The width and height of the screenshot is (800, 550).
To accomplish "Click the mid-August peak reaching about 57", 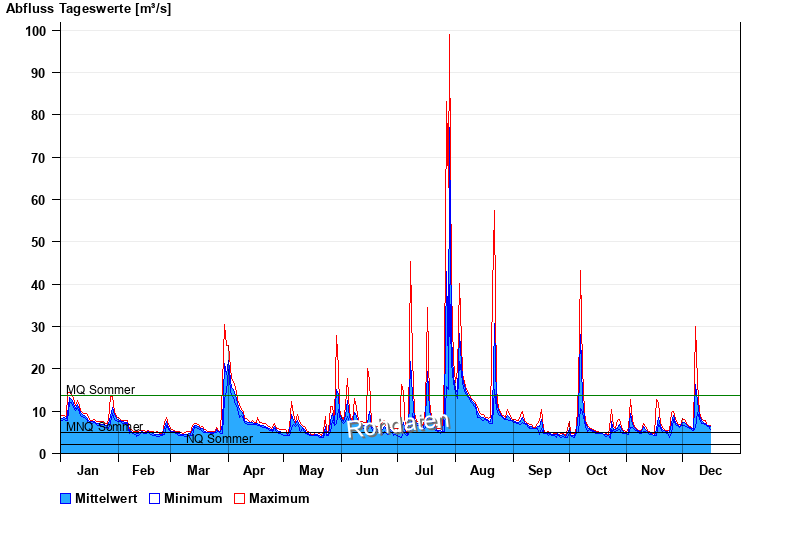I will point(494,213).
